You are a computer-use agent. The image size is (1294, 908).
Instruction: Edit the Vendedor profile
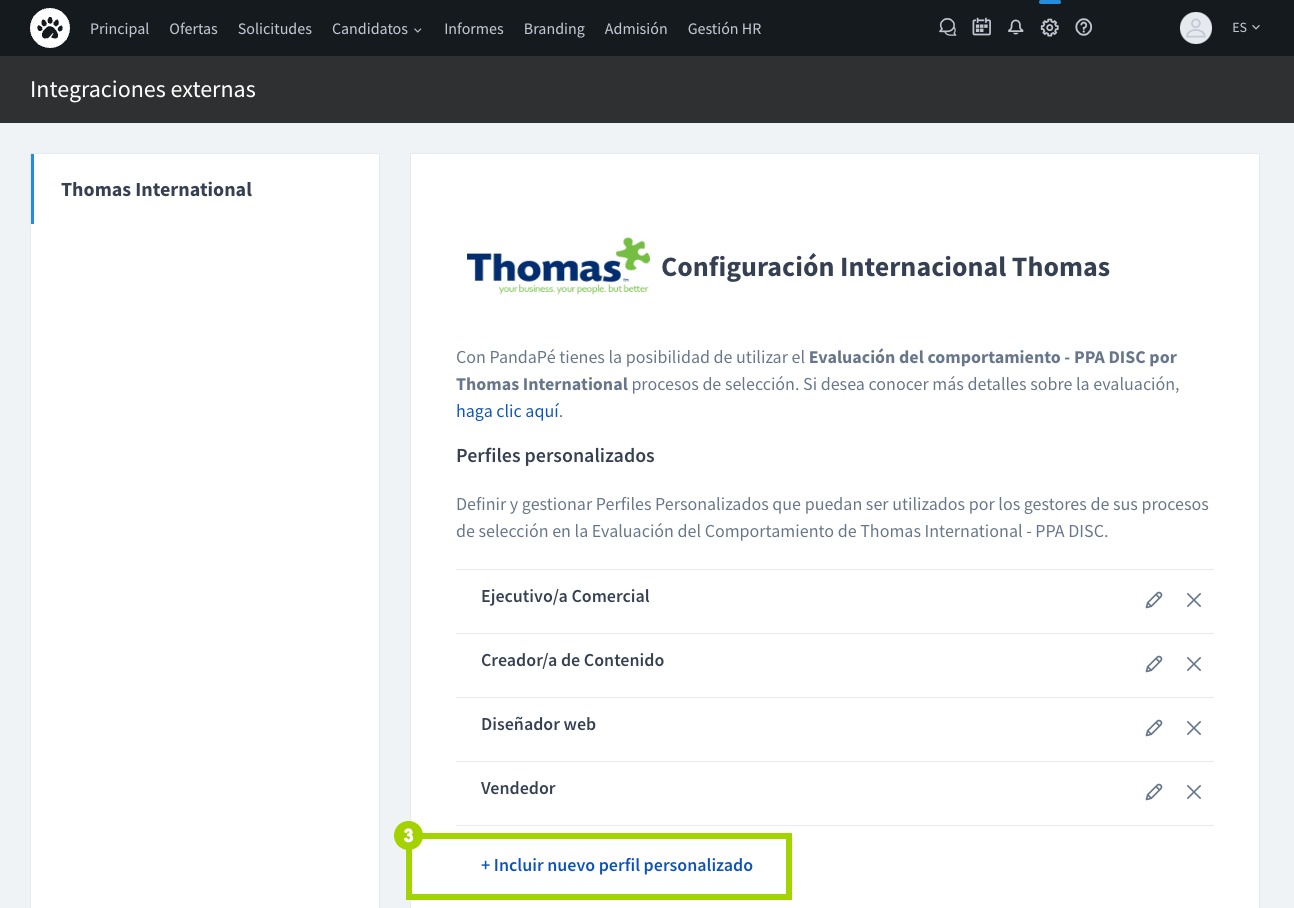[x=1154, y=792]
